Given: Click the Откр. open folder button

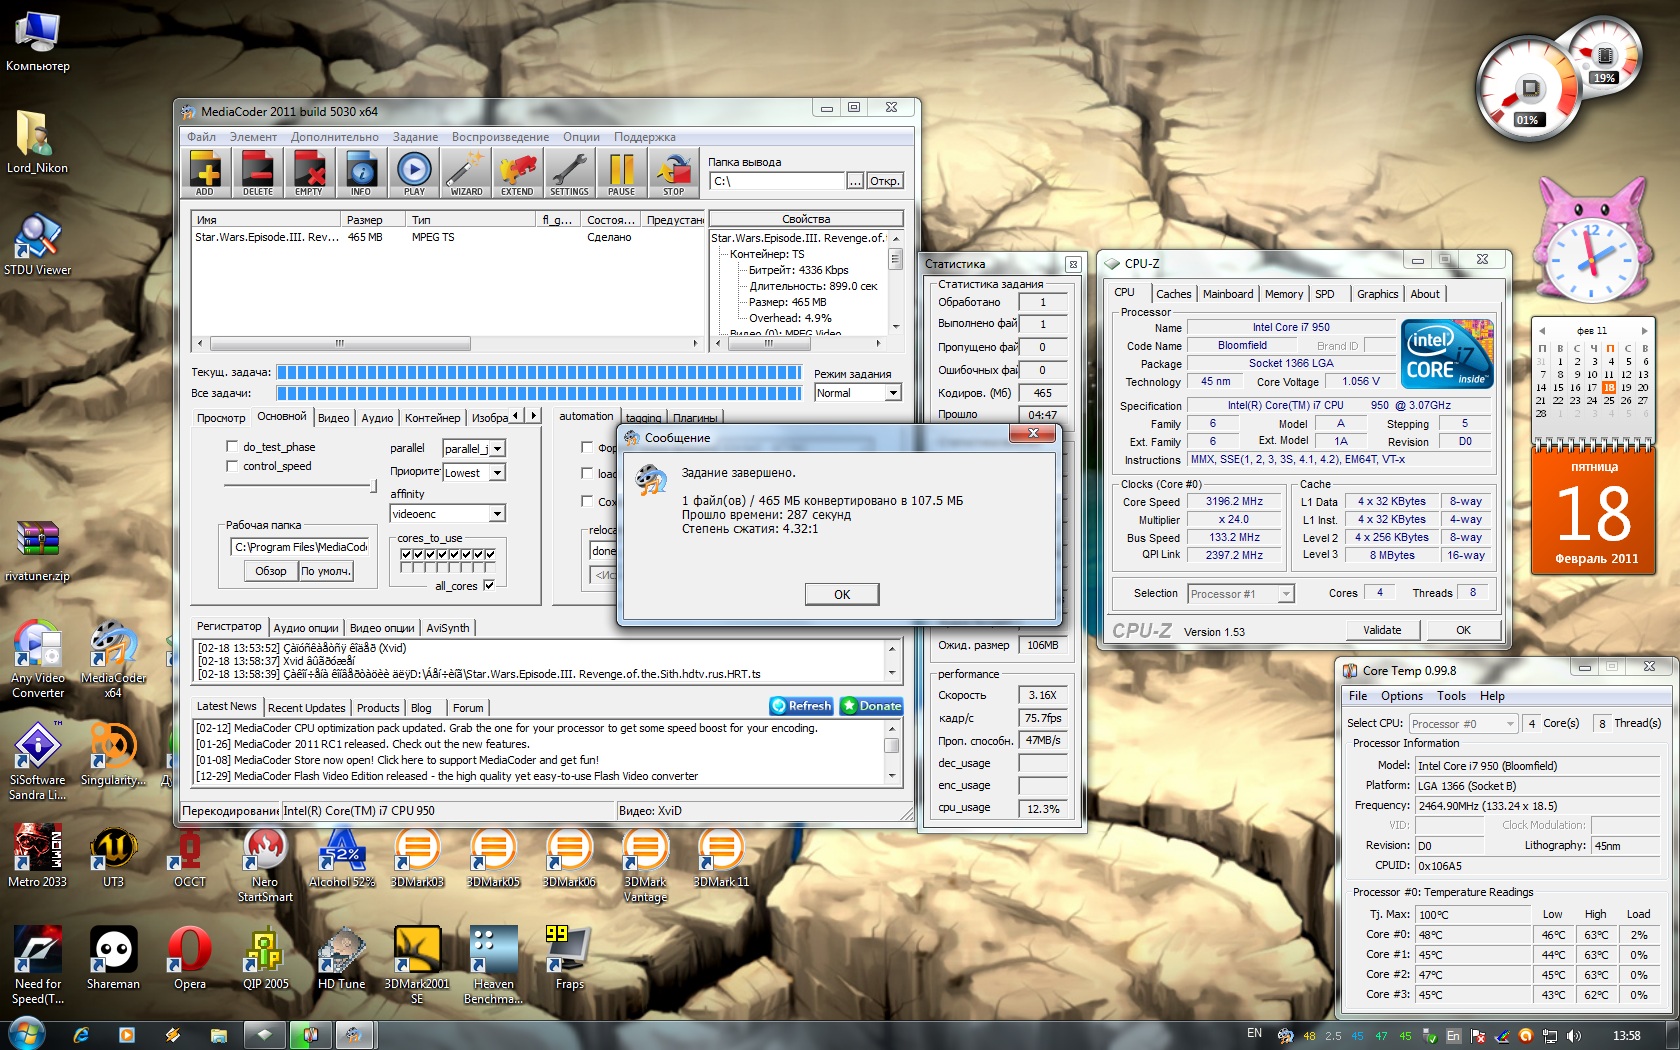Looking at the screenshot, I should [x=884, y=181].
